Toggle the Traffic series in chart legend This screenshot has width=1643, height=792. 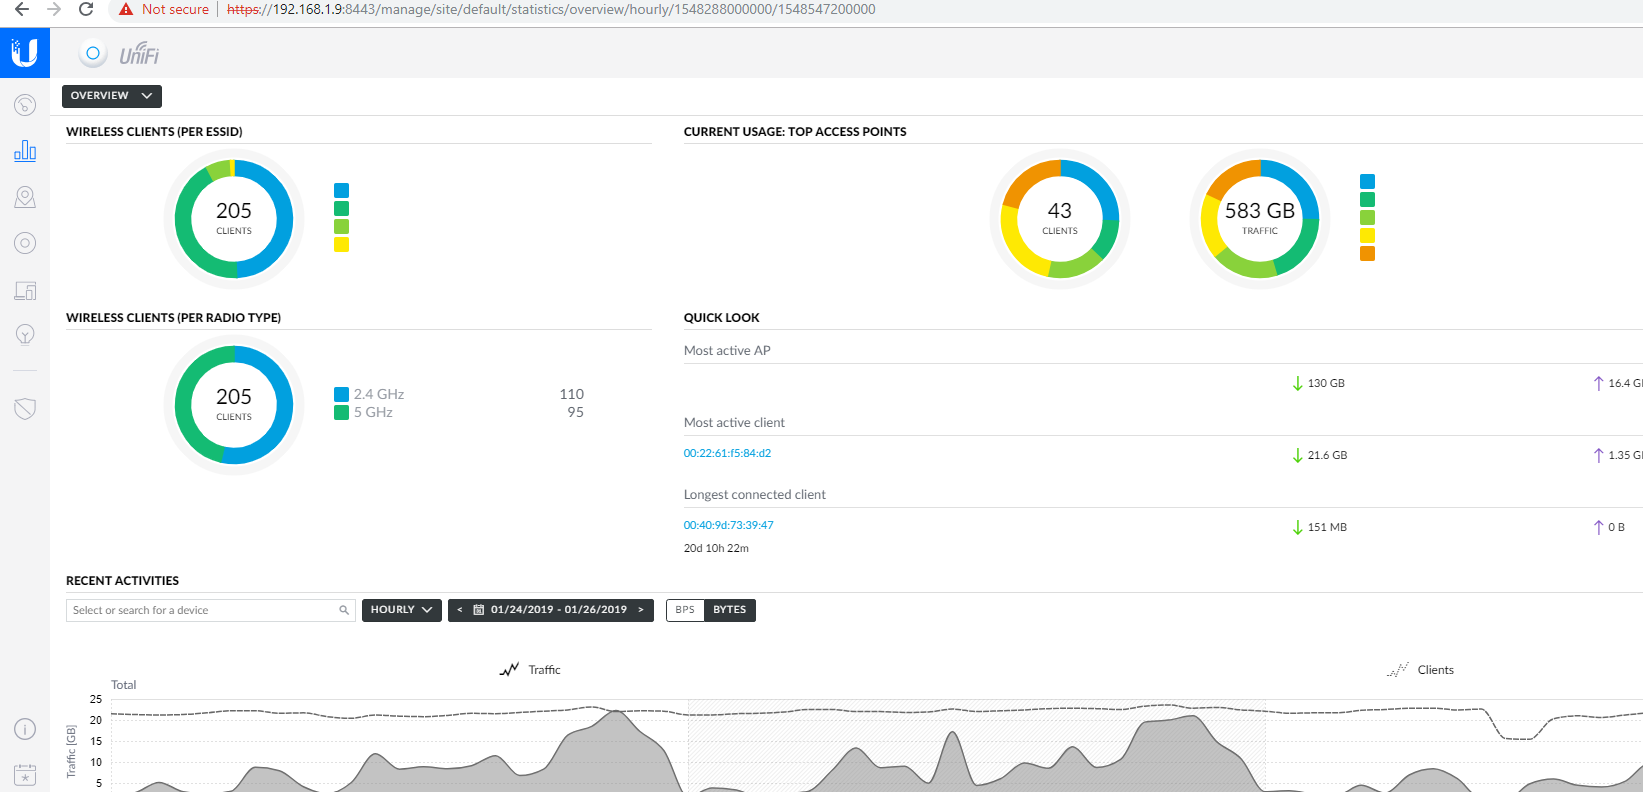[x=531, y=670]
